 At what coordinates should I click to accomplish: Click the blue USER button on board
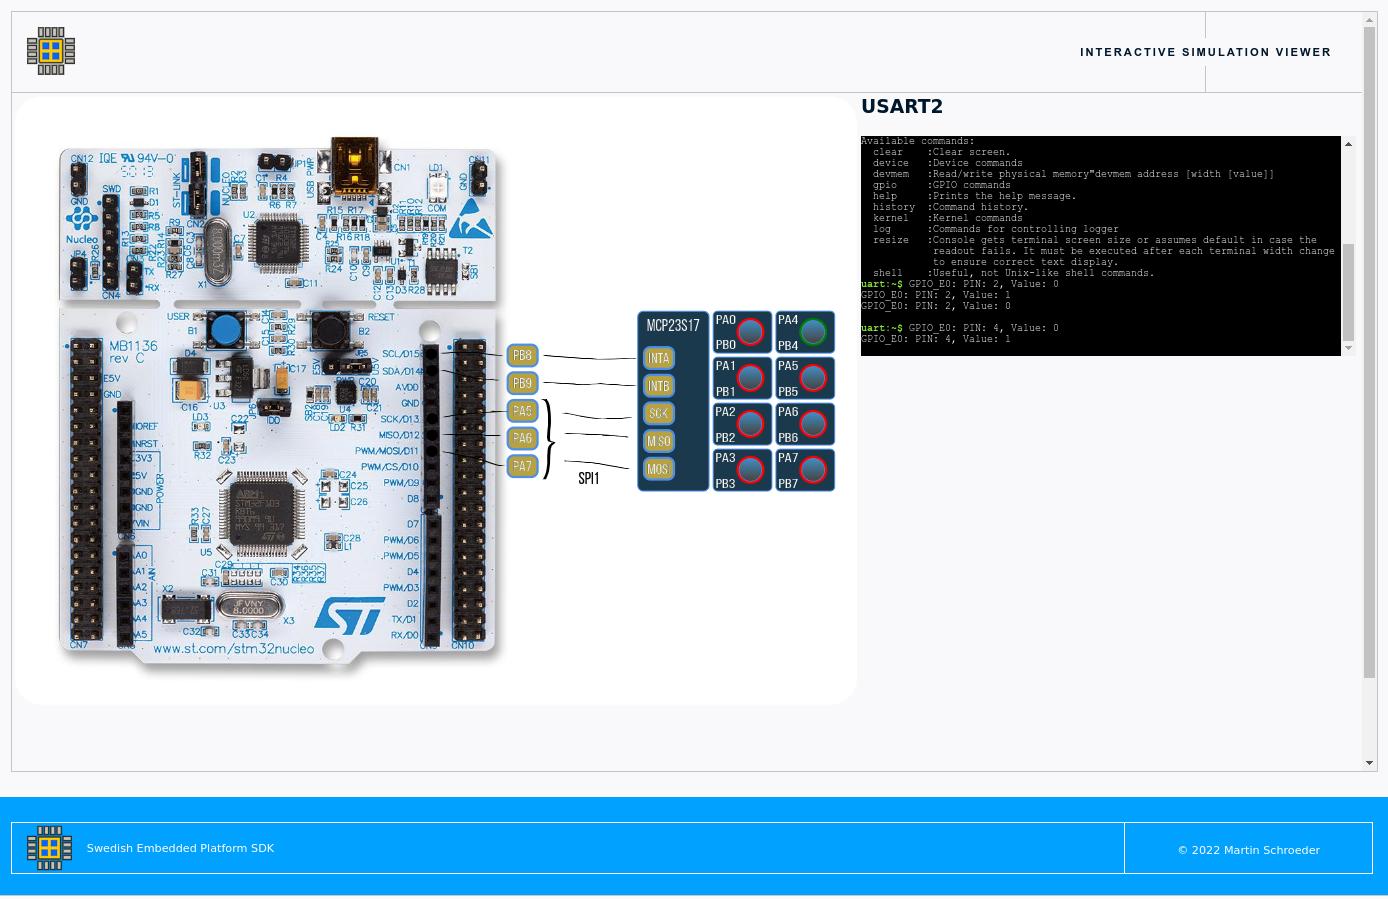[227, 329]
